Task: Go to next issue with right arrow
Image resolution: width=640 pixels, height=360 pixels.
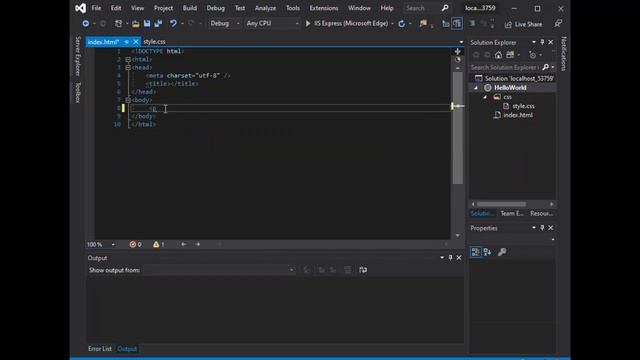Action: pos(198,244)
